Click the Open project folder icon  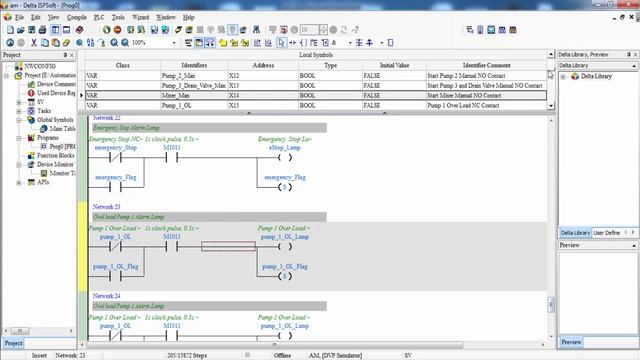[21, 30]
